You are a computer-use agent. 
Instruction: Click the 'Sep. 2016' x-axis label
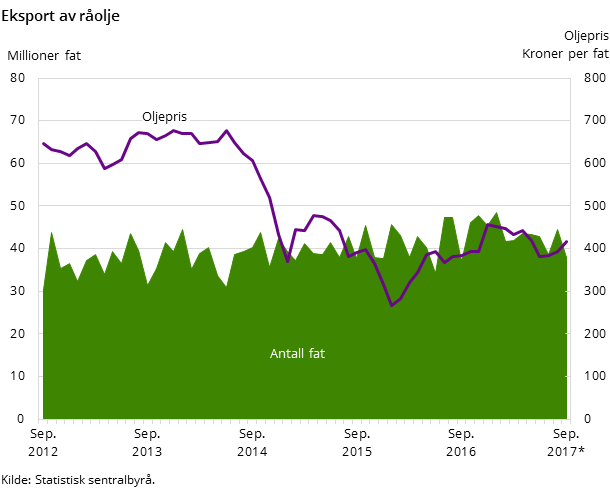pyautogui.click(x=461, y=442)
